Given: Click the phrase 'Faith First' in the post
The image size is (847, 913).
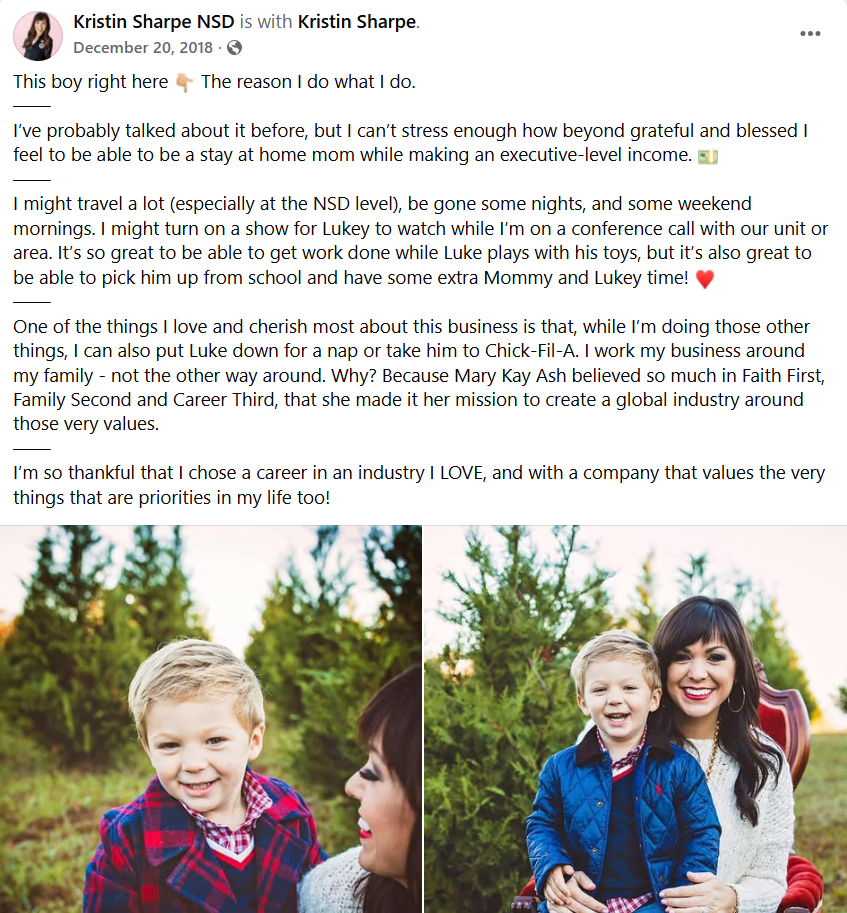Looking at the screenshot, I should [x=782, y=376].
